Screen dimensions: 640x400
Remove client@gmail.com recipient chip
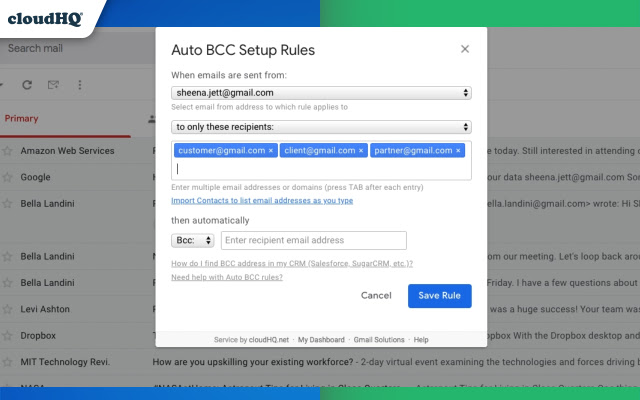361,151
